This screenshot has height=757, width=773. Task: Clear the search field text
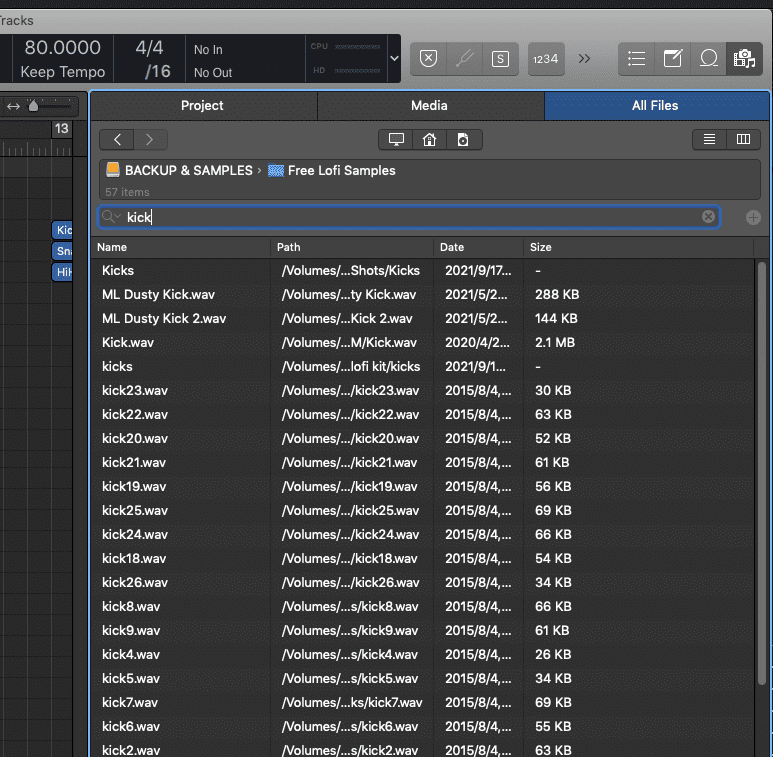tap(708, 216)
